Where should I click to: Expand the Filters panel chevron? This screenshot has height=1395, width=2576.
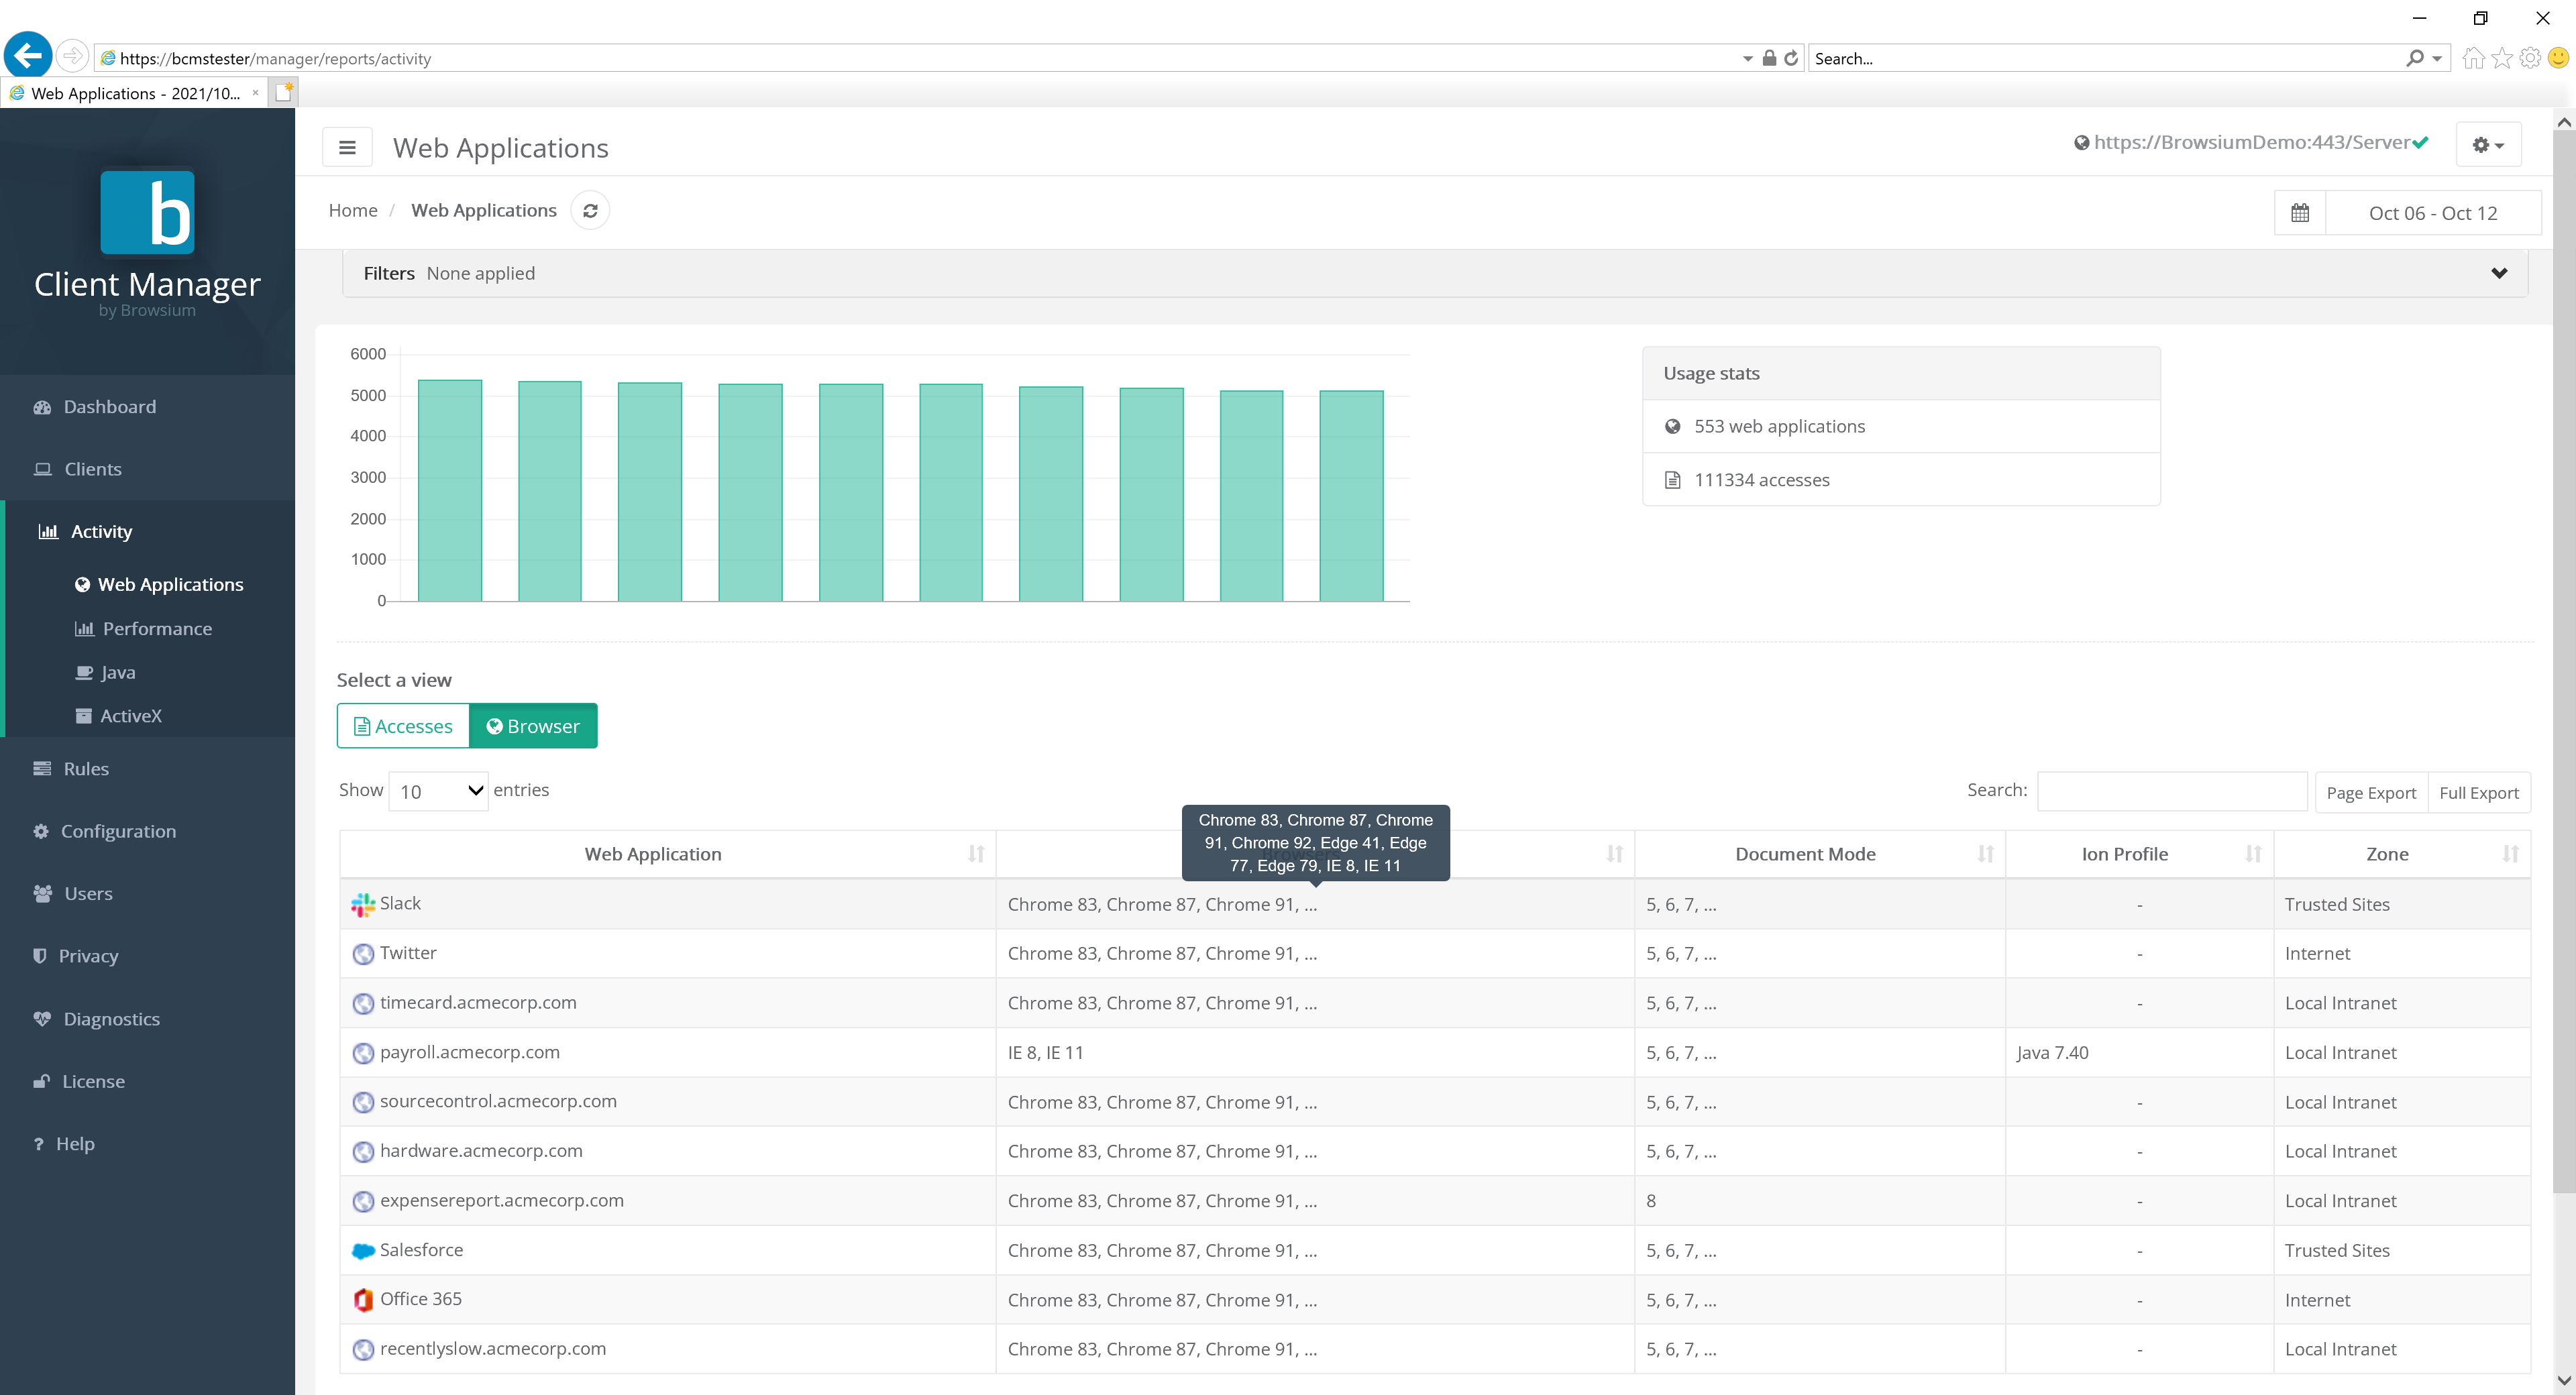point(2499,272)
